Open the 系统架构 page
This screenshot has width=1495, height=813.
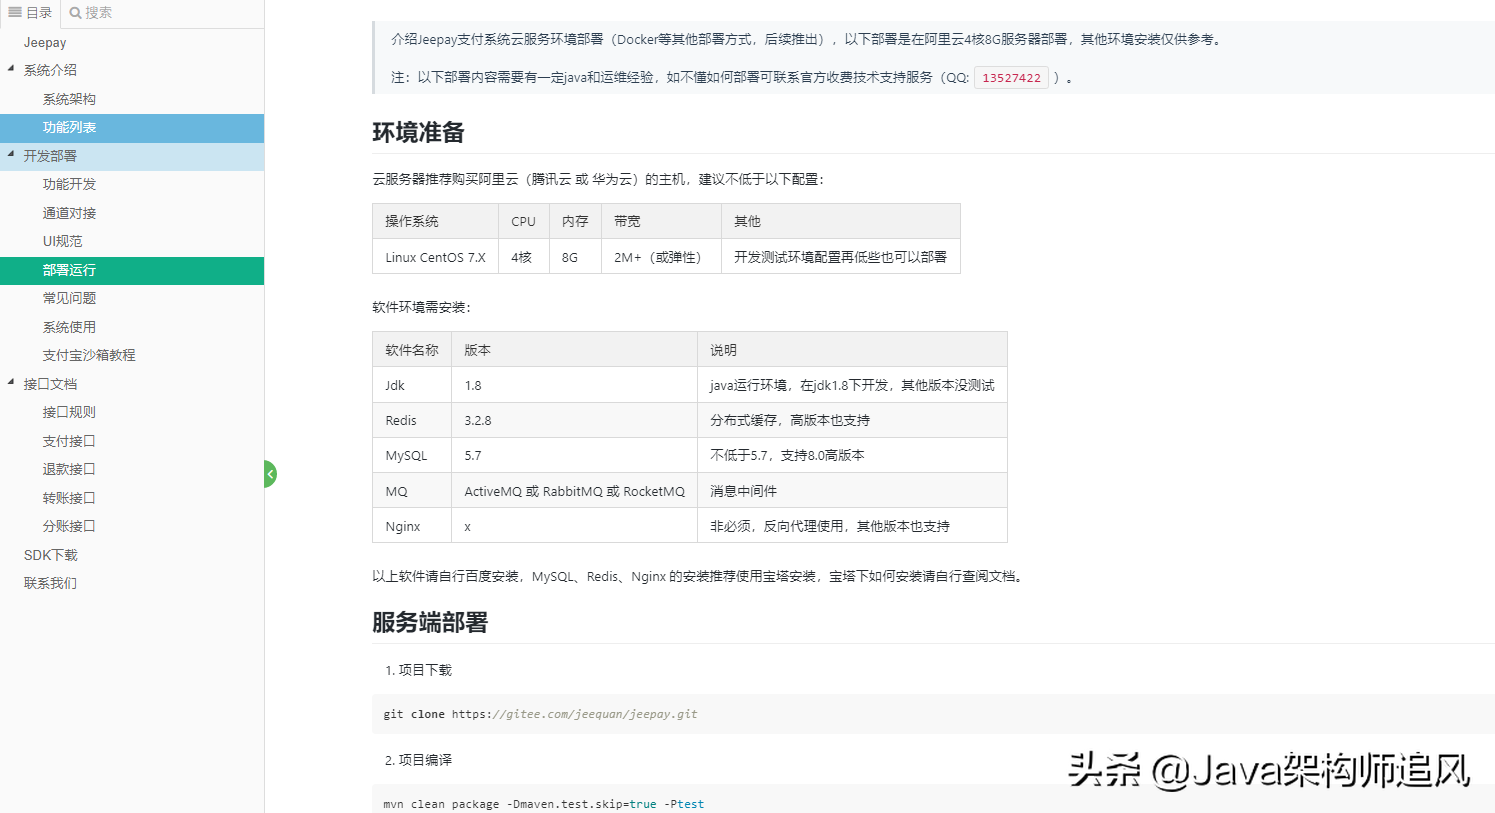[70, 98]
